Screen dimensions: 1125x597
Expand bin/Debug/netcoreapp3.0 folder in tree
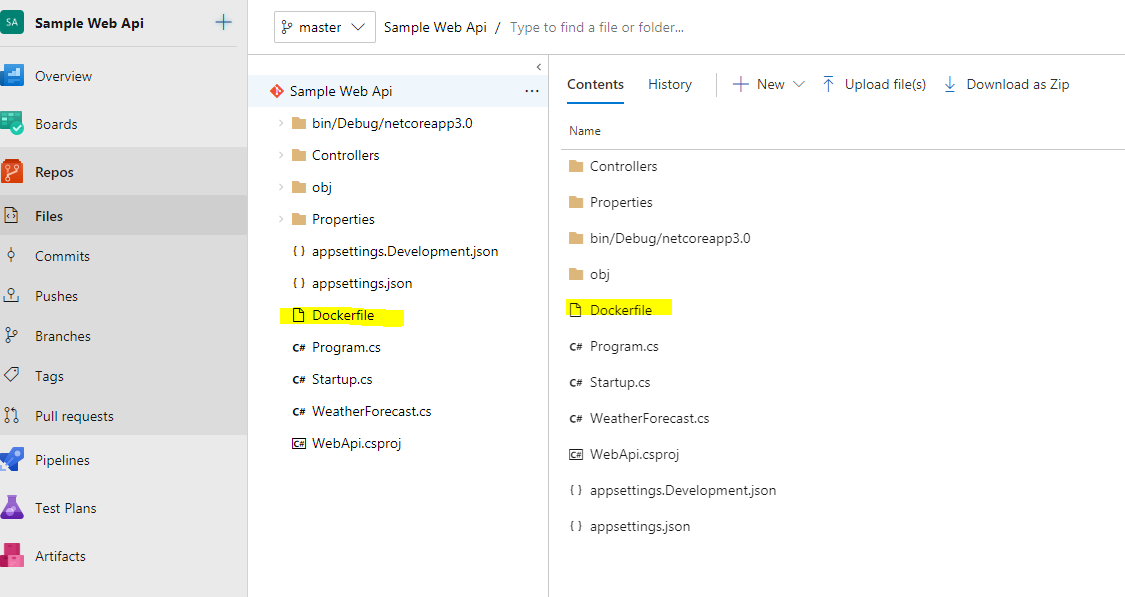coord(281,123)
